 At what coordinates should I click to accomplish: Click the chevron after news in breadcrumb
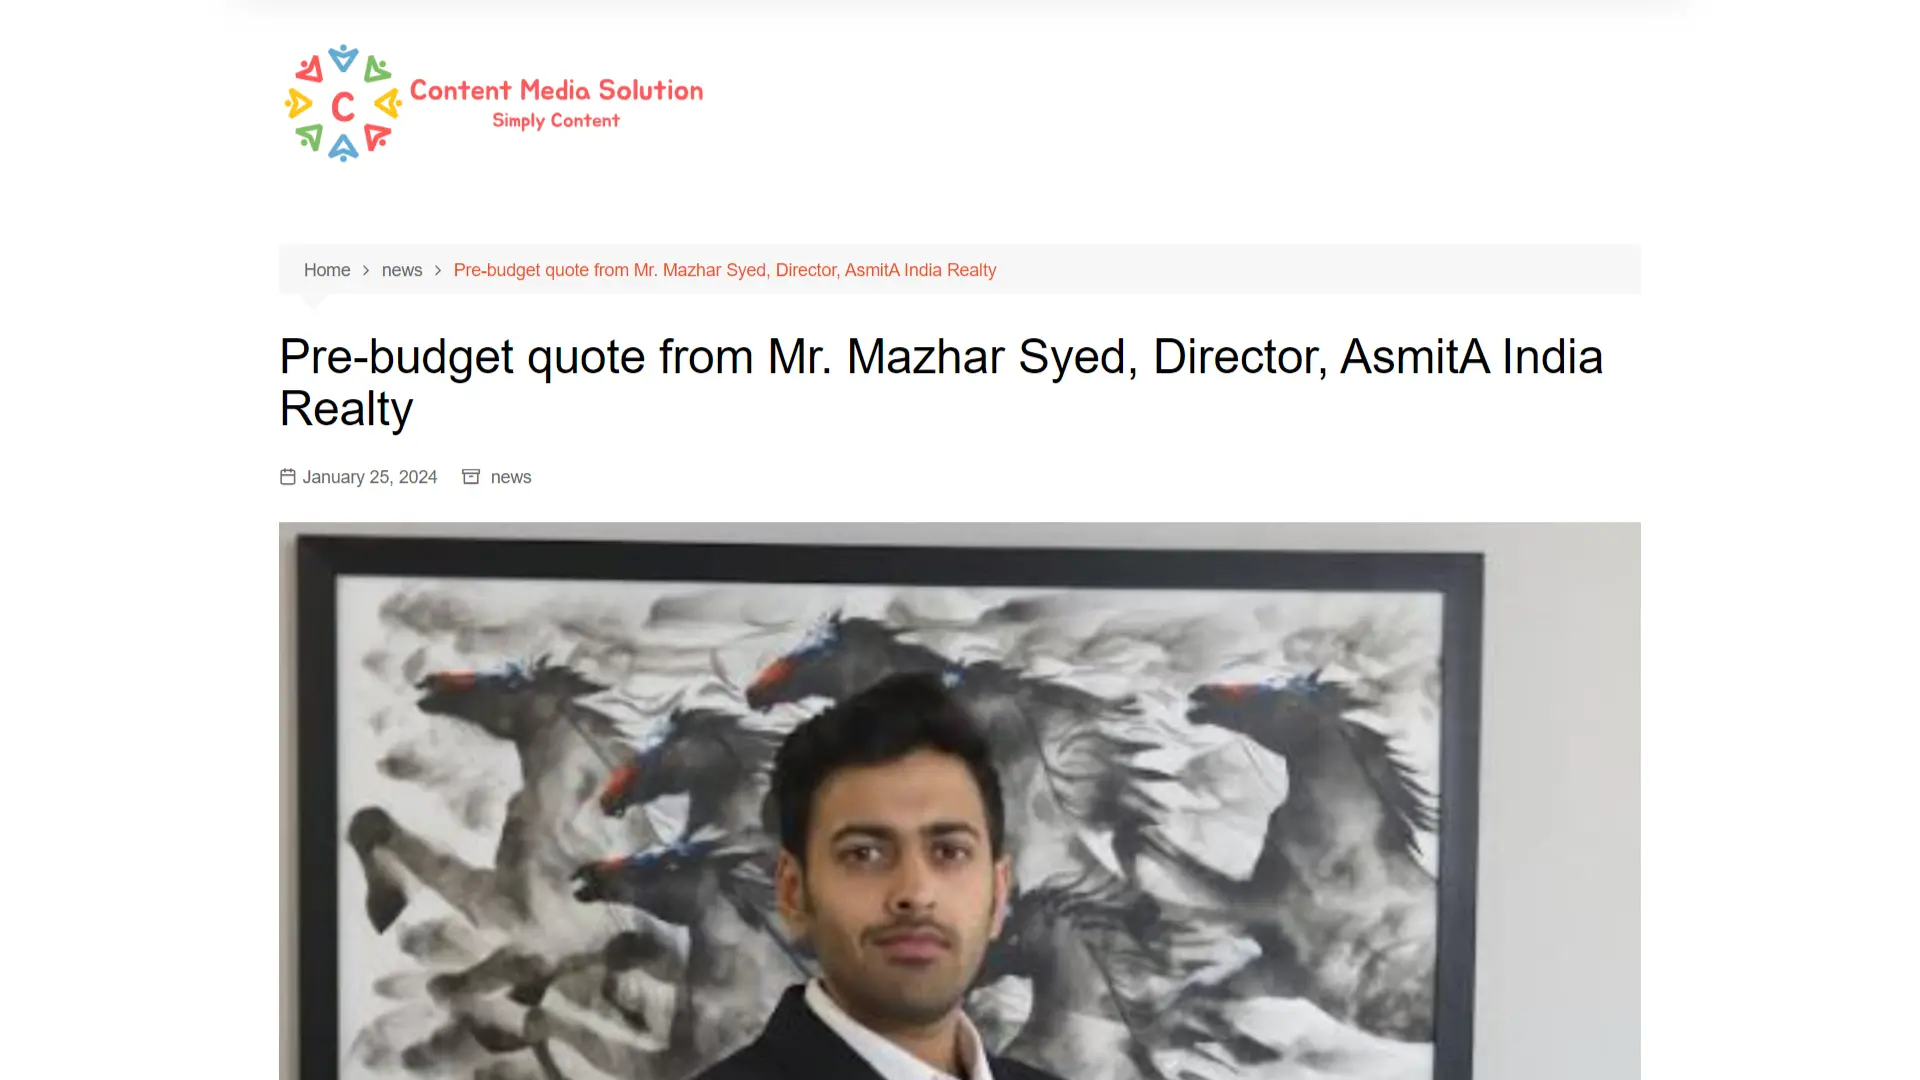438,271
